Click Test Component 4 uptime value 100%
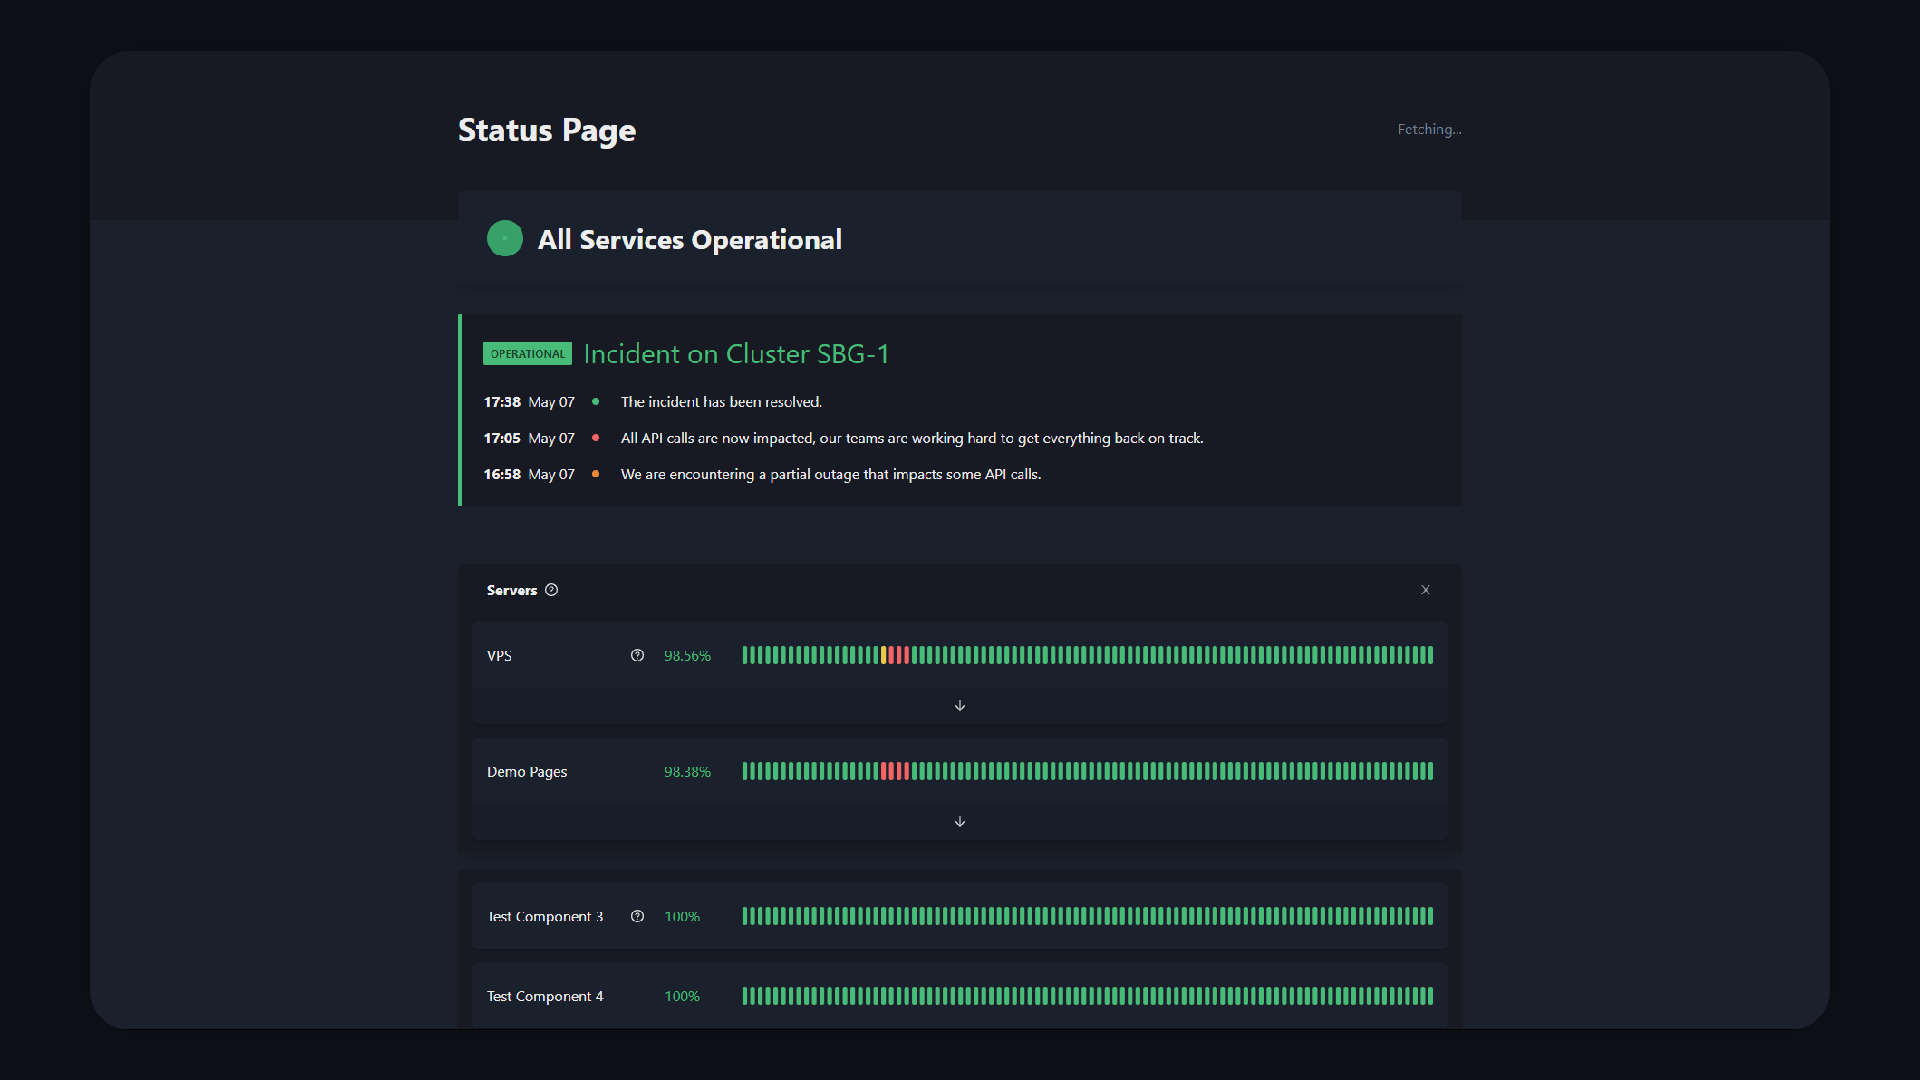 pyautogui.click(x=682, y=996)
